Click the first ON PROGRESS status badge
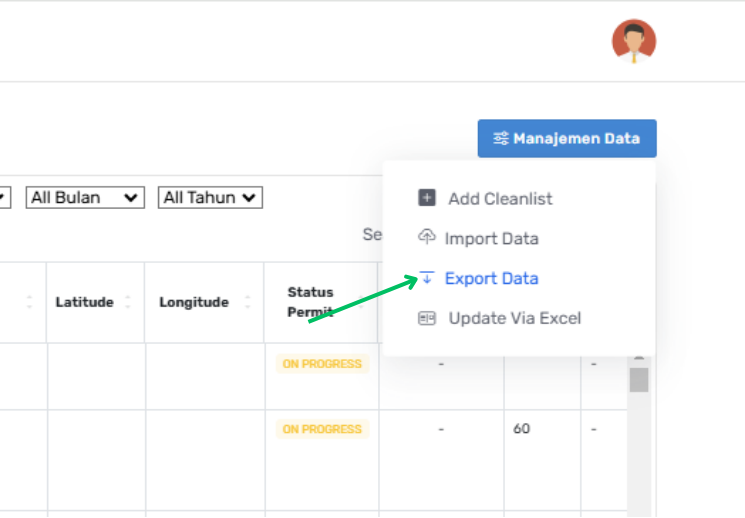745x518 pixels. coord(322,364)
